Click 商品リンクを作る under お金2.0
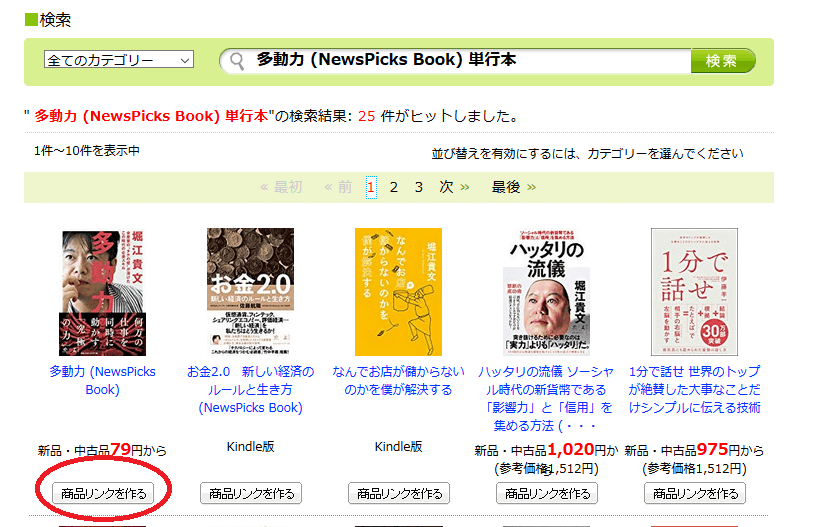Image resolution: width=823 pixels, height=527 pixels. coord(251,493)
